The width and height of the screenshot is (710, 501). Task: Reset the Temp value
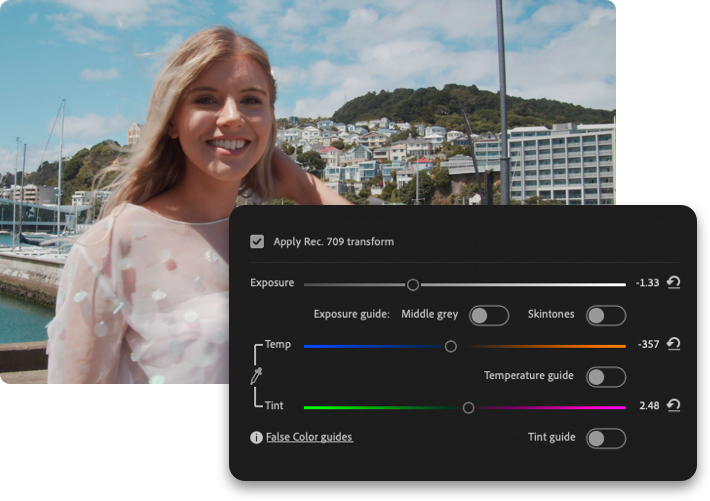(673, 345)
